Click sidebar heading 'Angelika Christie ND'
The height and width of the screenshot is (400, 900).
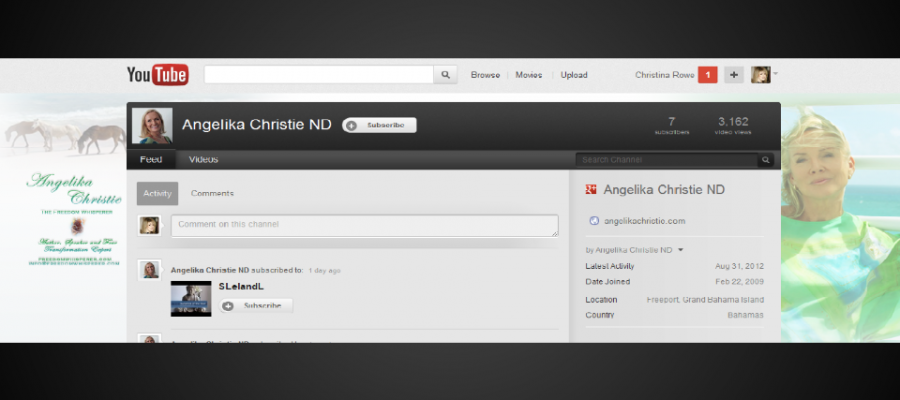click(664, 189)
